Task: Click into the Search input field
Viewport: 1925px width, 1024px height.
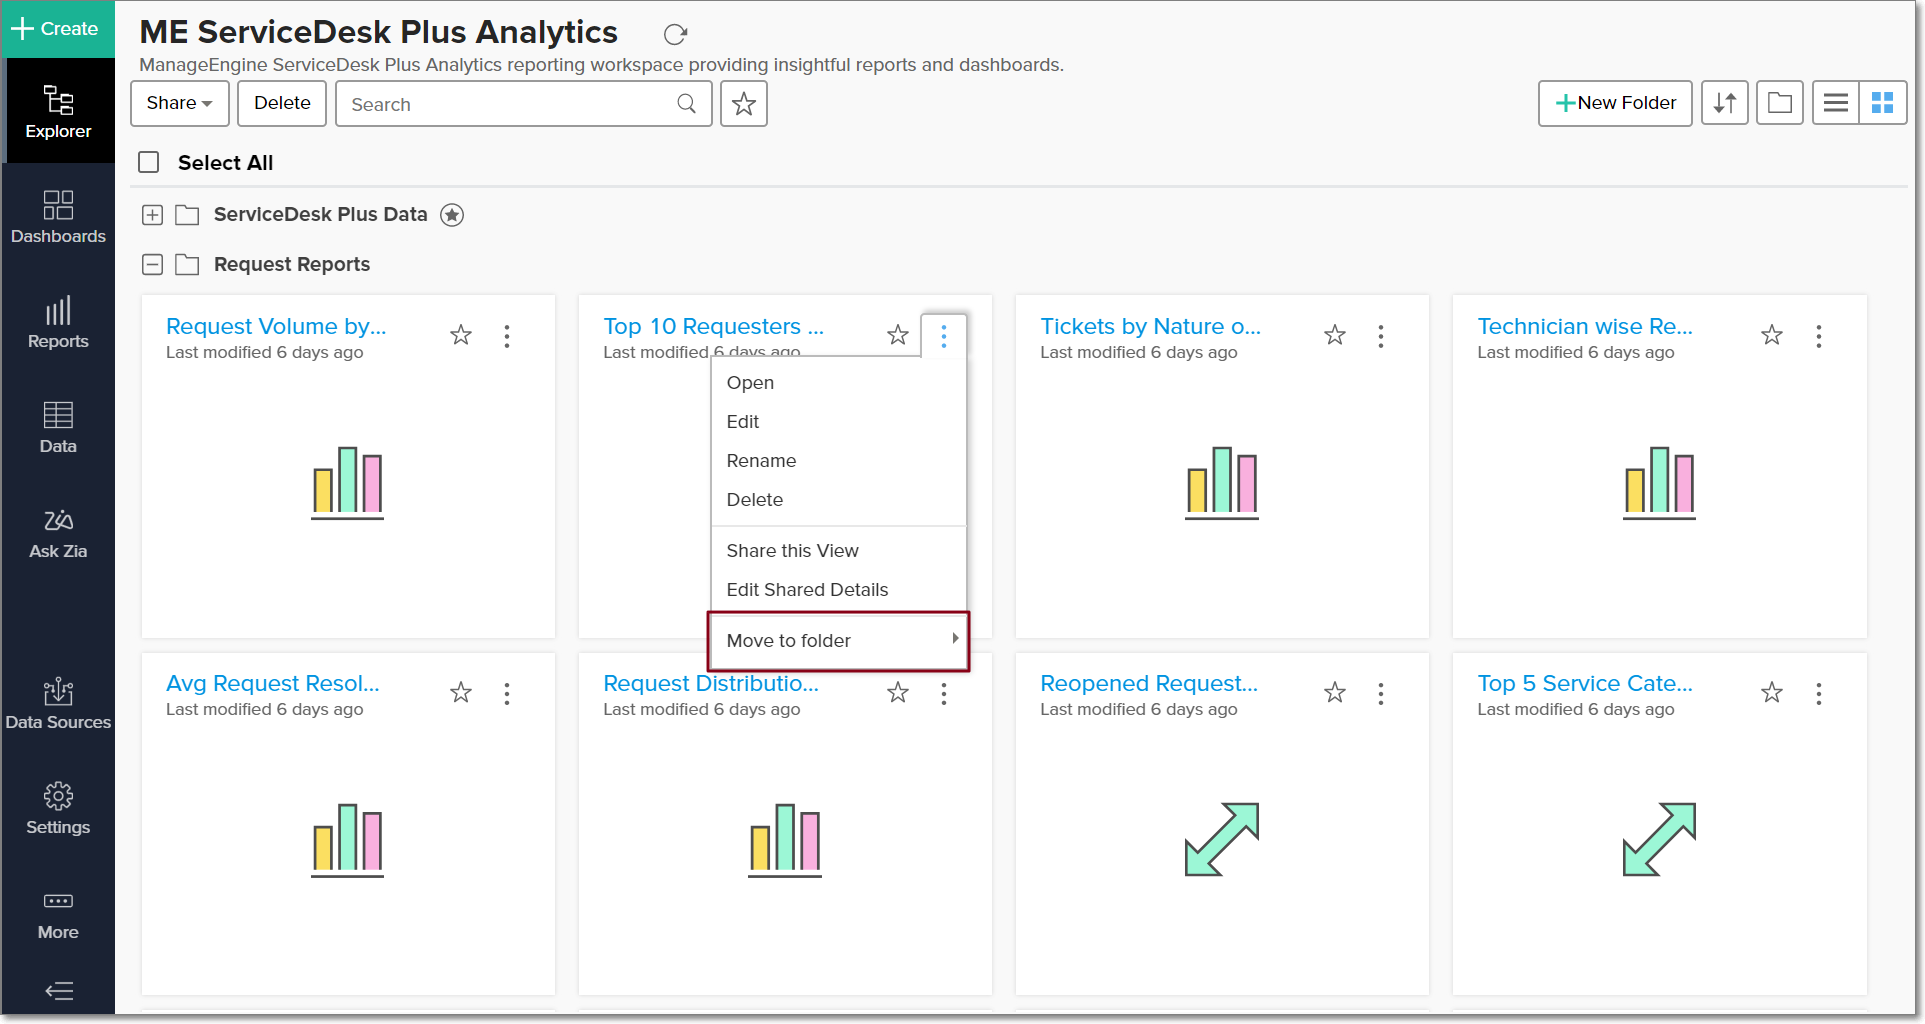Action: (x=510, y=104)
